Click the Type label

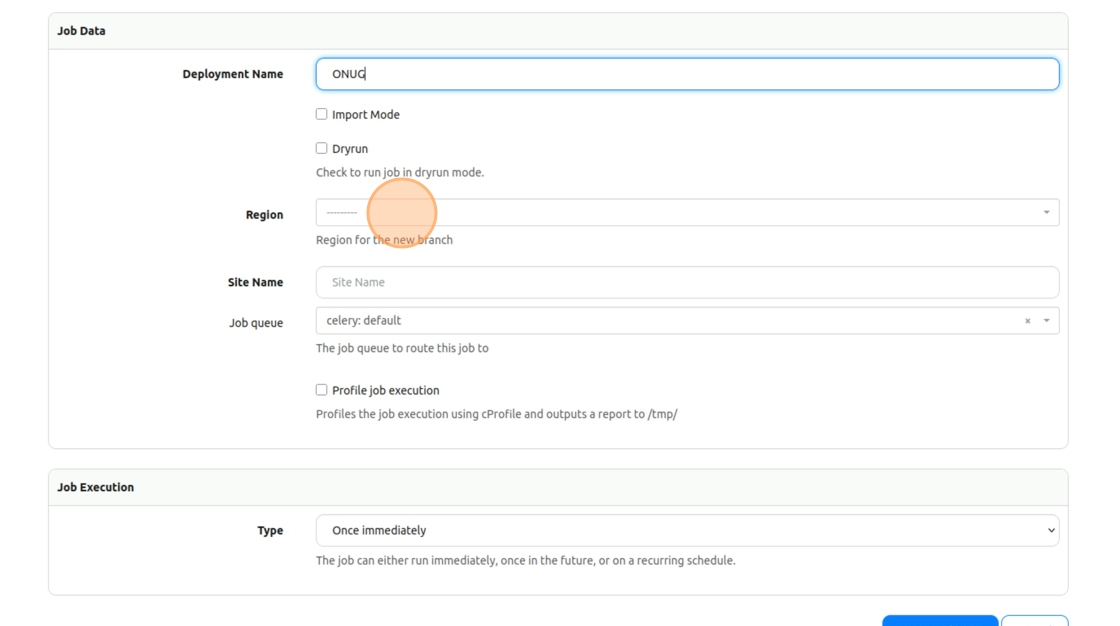270,531
